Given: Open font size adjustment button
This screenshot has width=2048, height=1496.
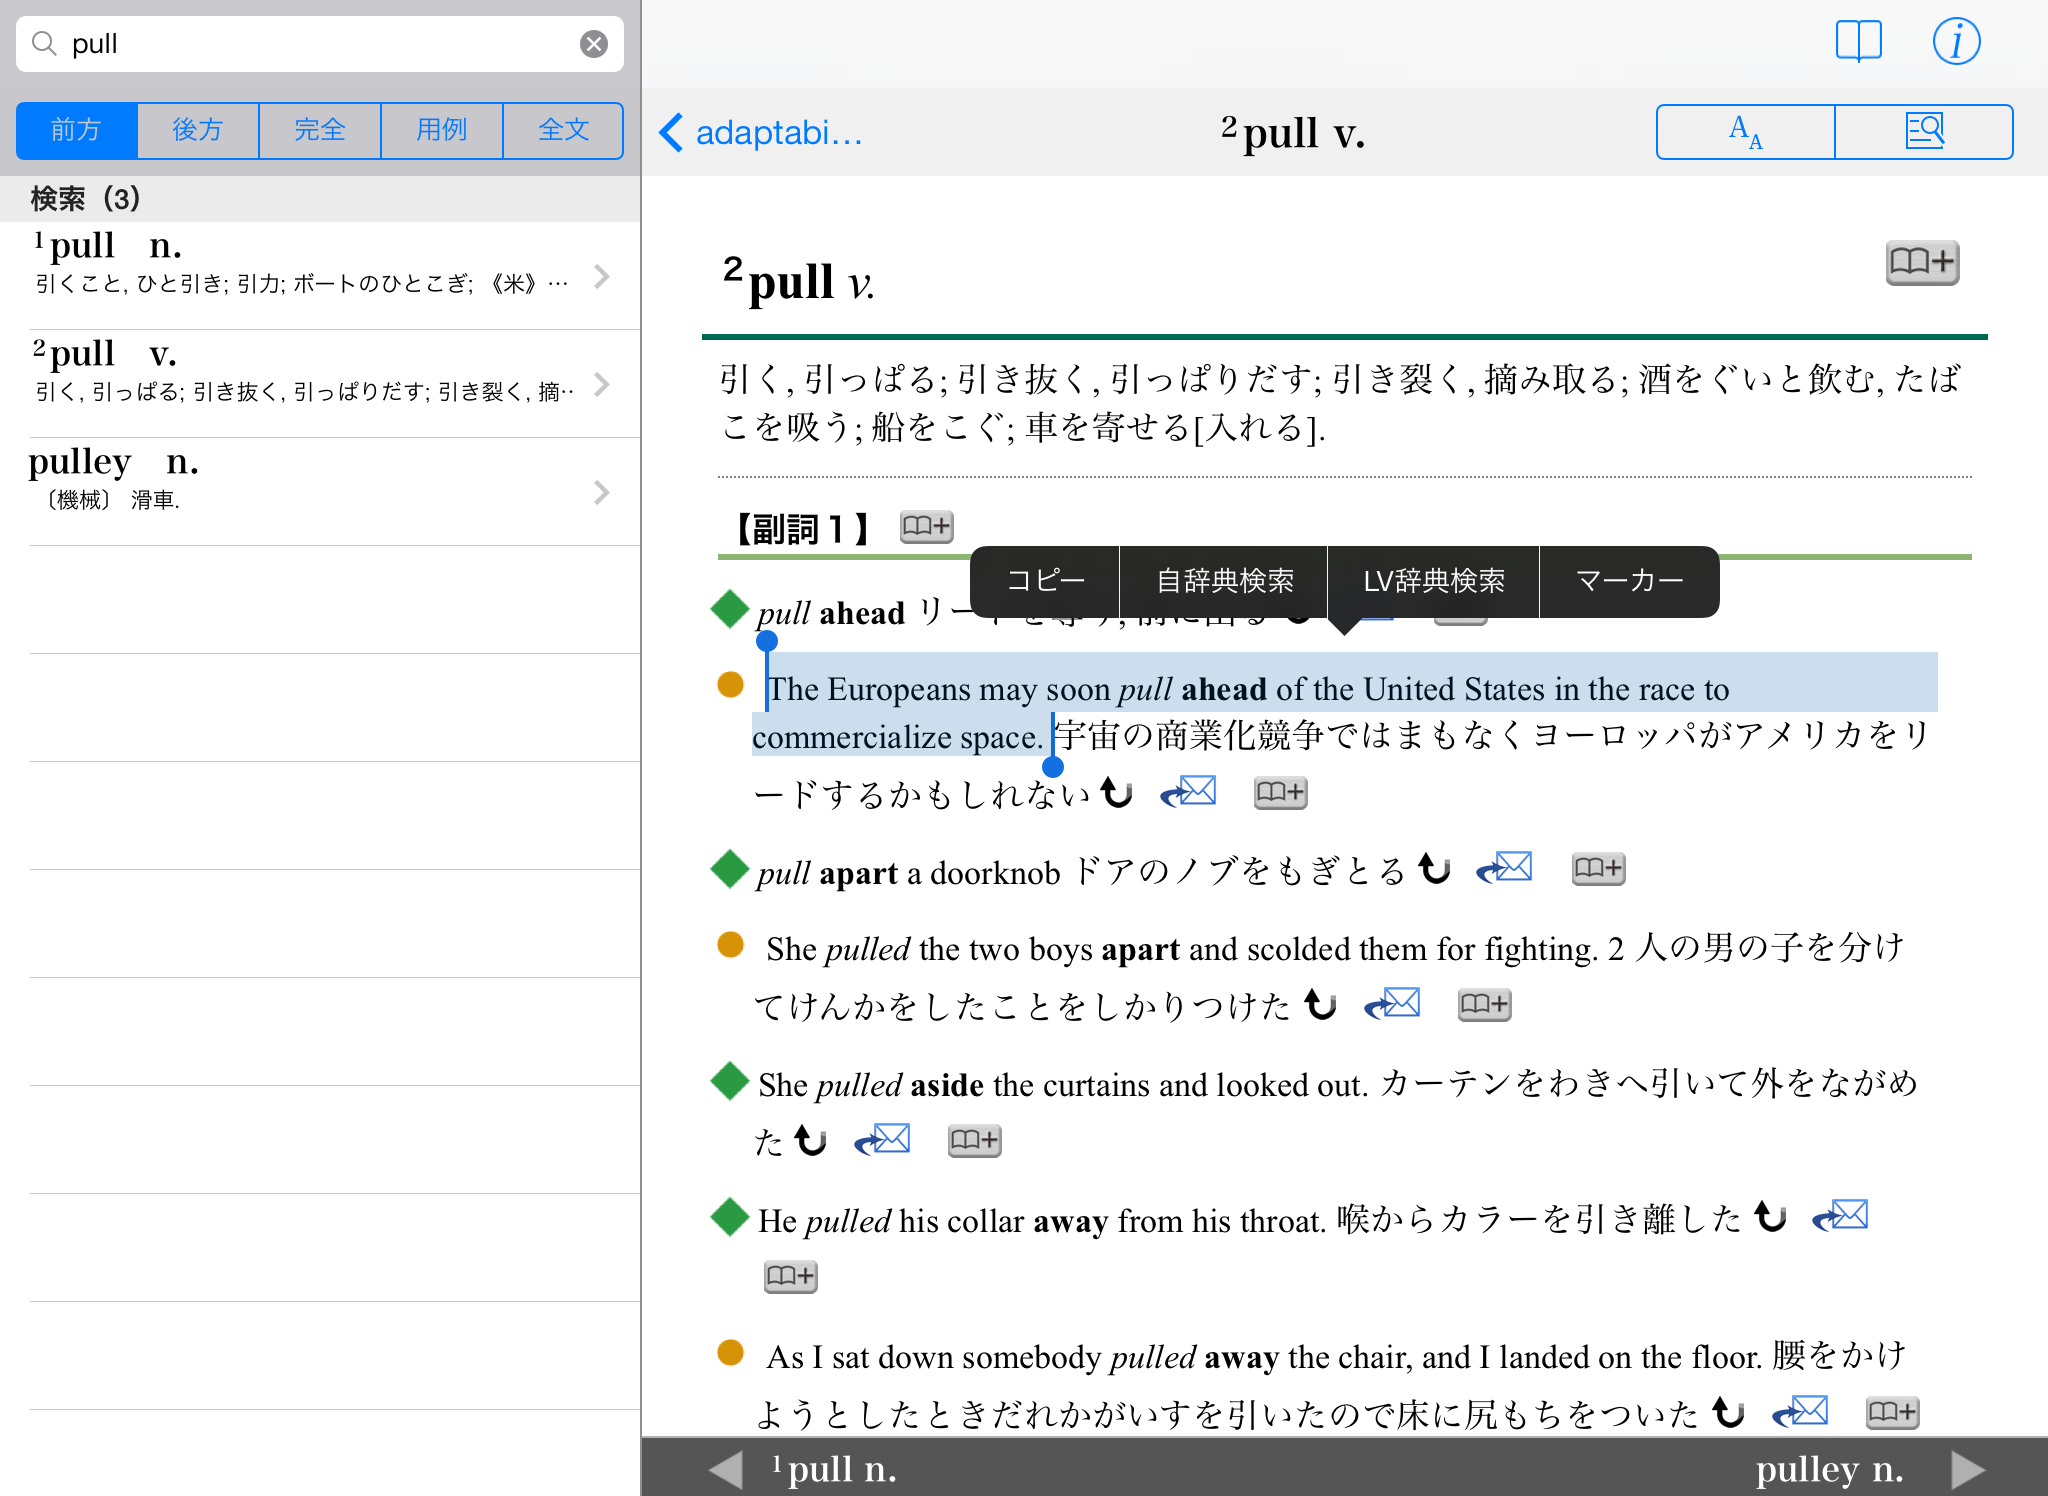Looking at the screenshot, I should tap(1745, 132).
